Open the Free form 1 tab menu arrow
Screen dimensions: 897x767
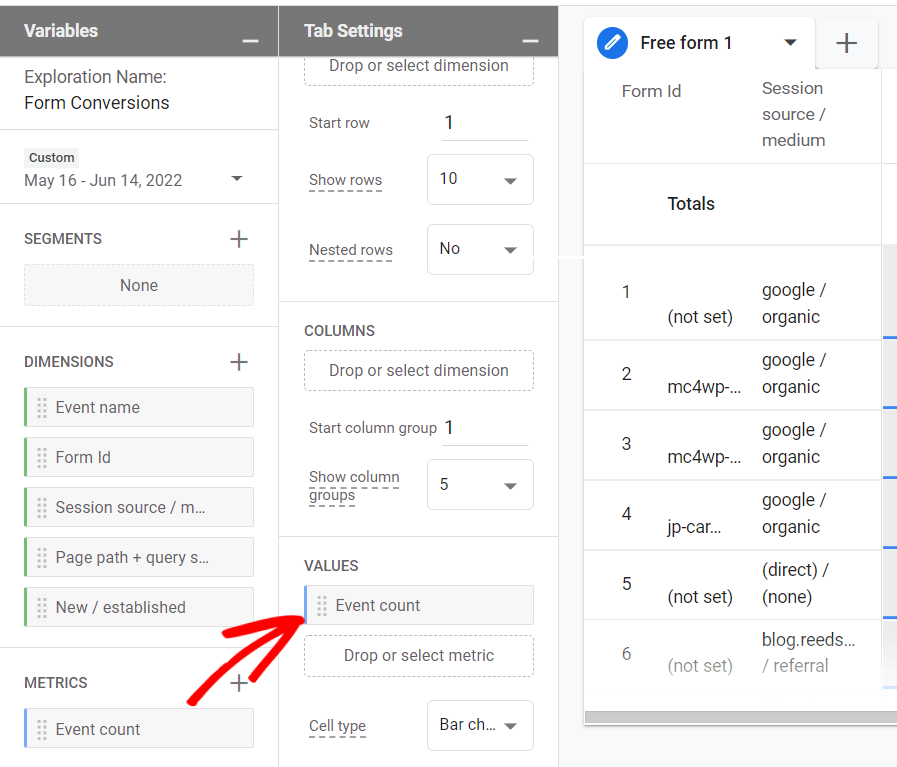point(790,43)
